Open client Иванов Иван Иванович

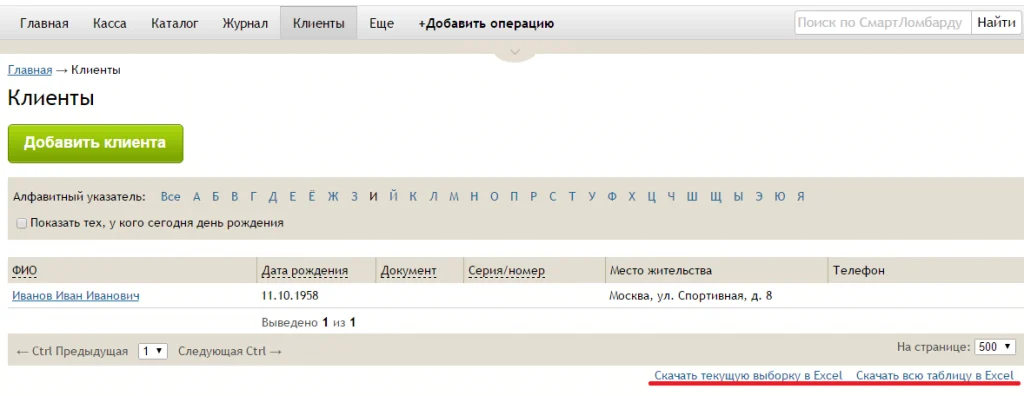click(76, 296)
